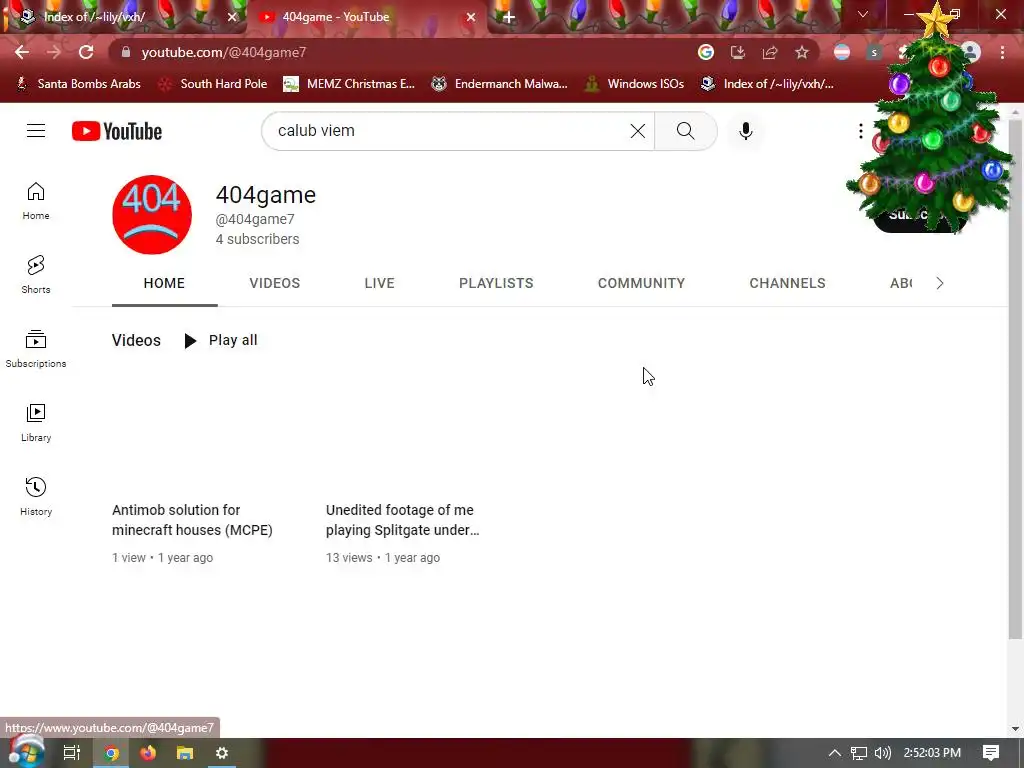Open YouTube settings three-dot menu

[861, 131]
